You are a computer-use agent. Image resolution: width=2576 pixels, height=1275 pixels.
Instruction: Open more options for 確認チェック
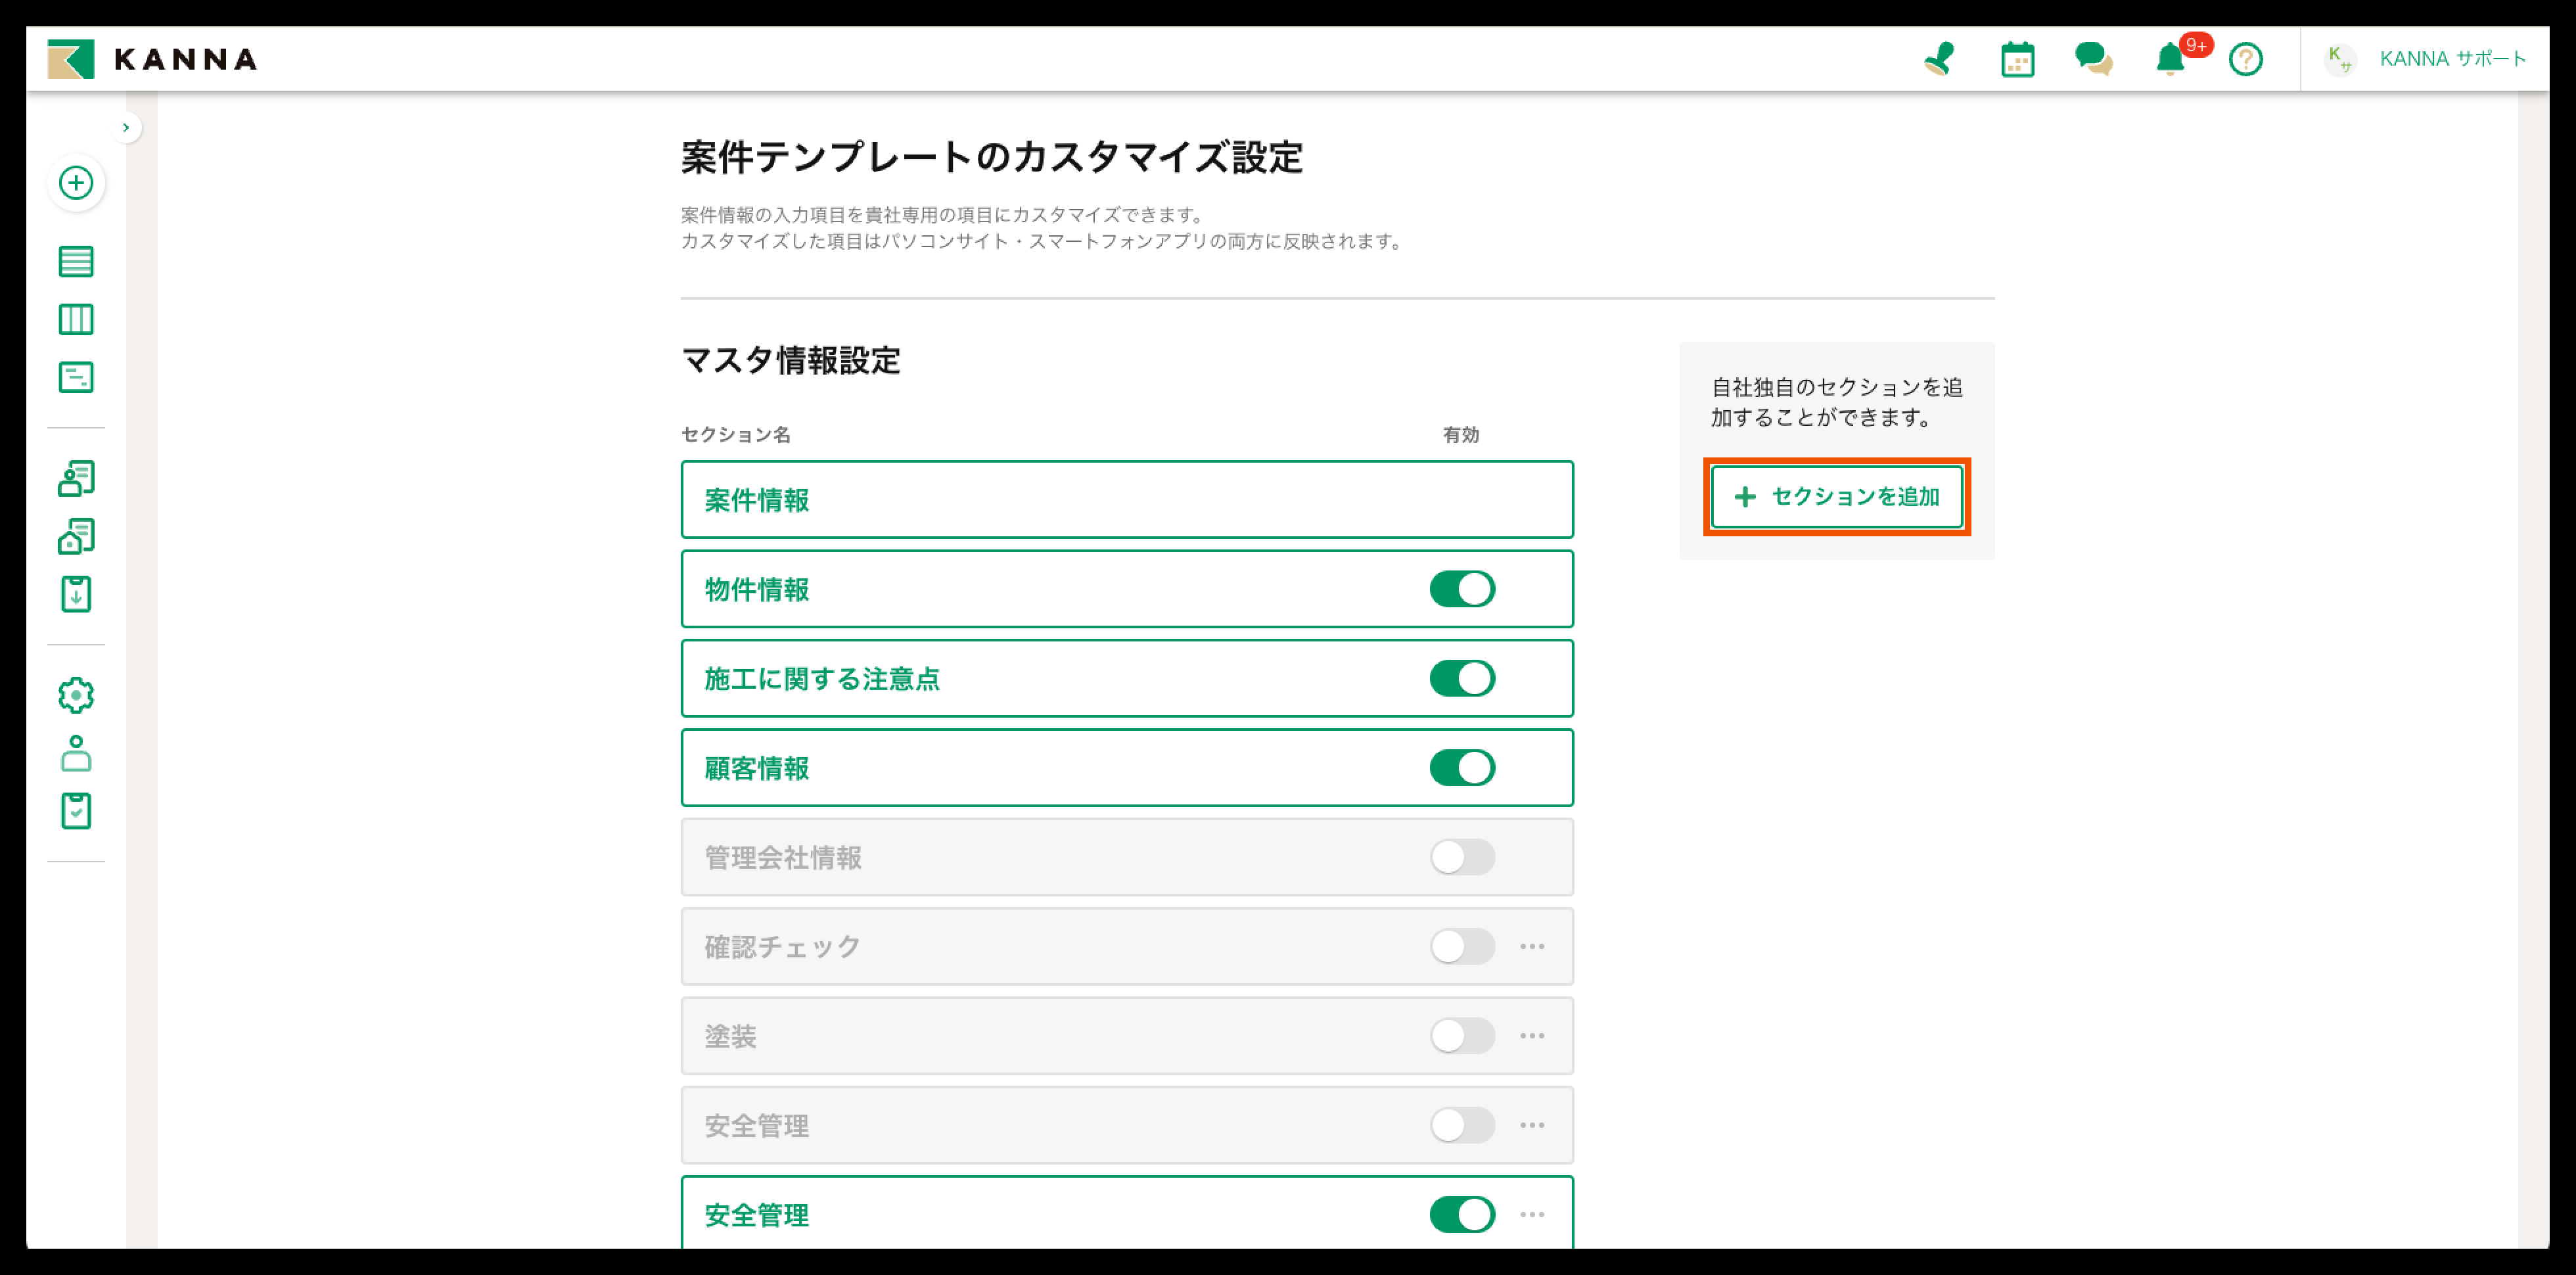click(x=1532, y=946)
